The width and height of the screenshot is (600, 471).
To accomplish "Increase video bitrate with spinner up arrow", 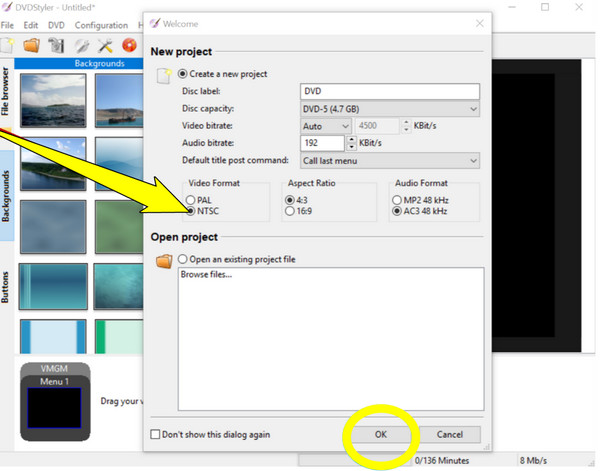I will point(406,122).
